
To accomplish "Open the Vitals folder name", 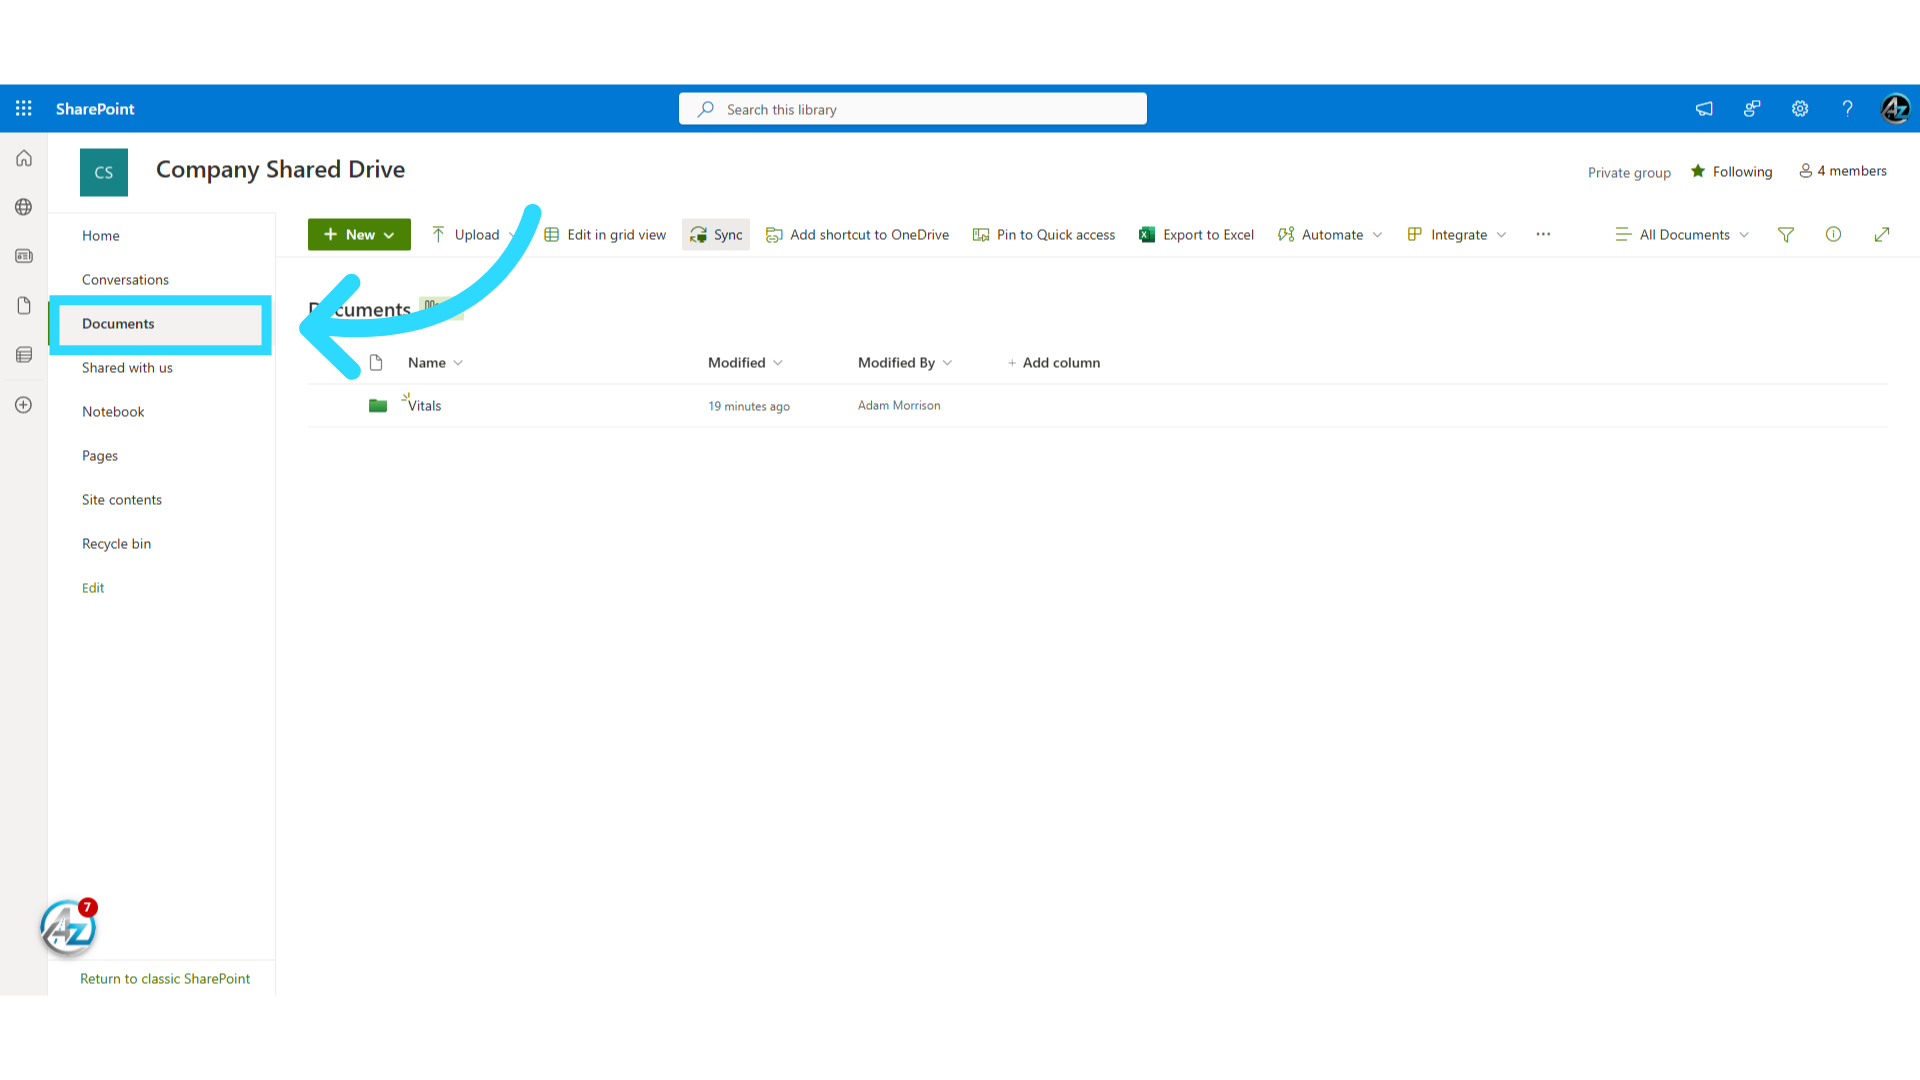I will [424, 406].
